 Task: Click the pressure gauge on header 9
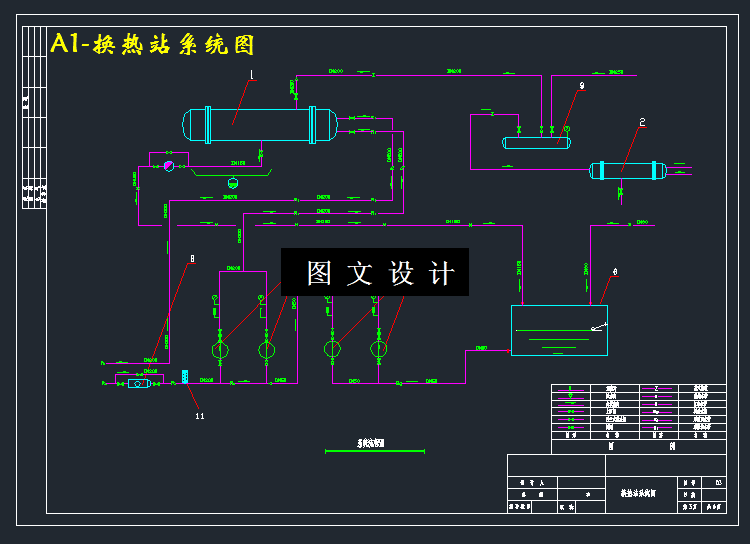point(567,129)
